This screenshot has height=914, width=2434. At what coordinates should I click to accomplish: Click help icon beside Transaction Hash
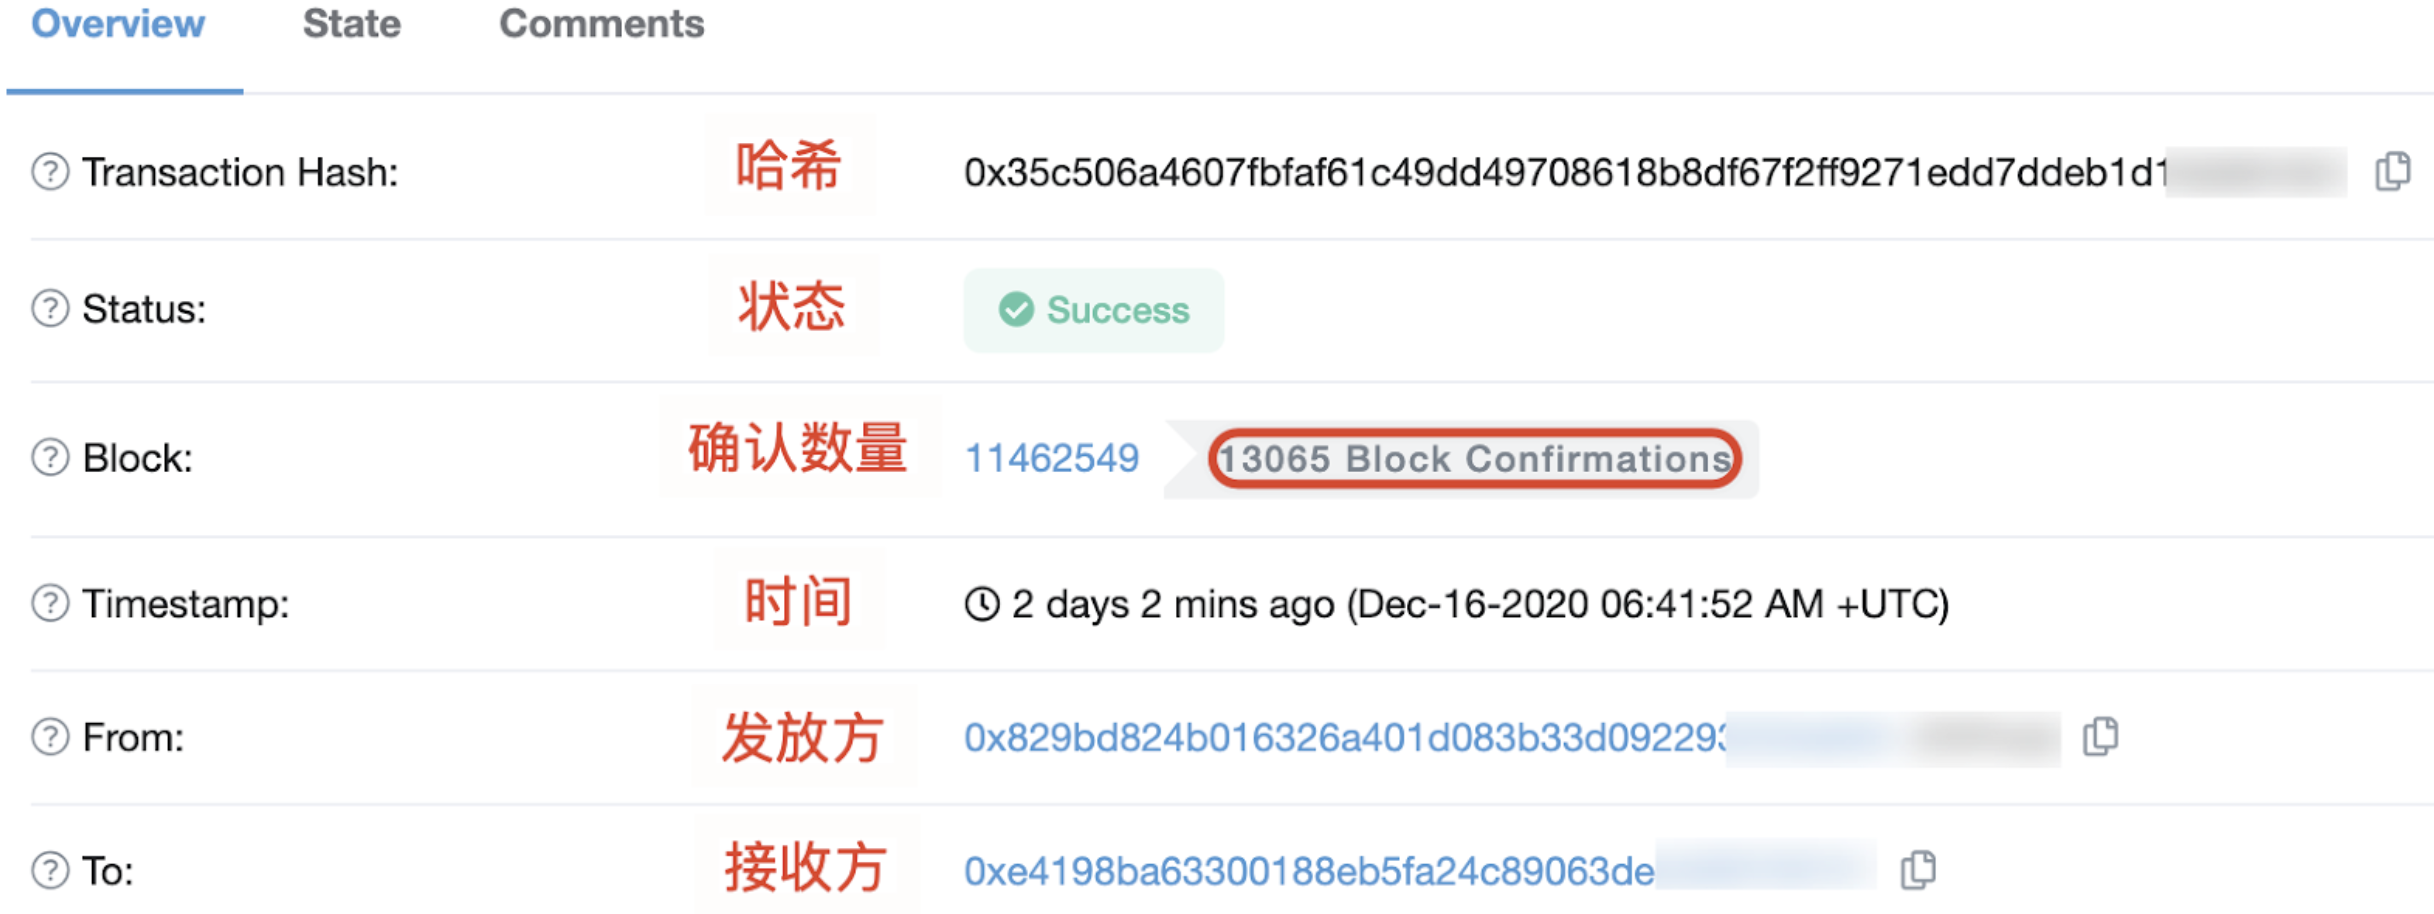(x=50, y=172)
